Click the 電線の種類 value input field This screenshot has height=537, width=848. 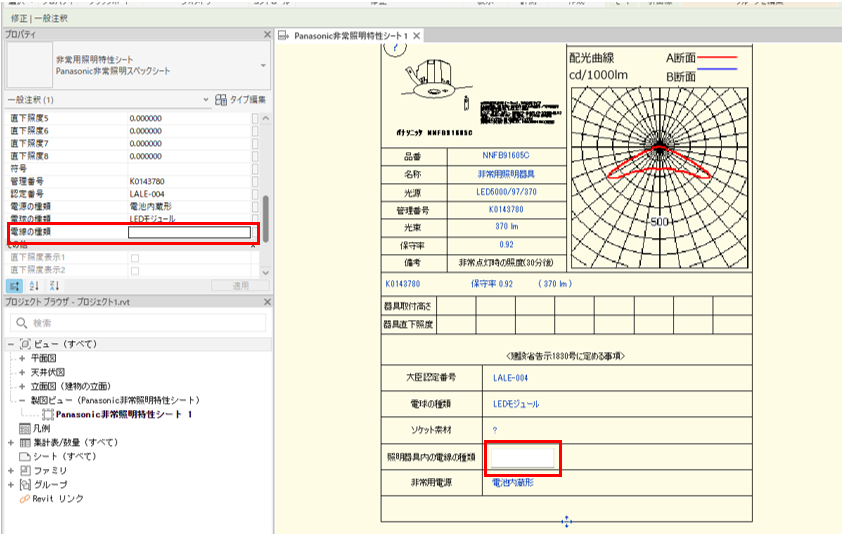190,233
